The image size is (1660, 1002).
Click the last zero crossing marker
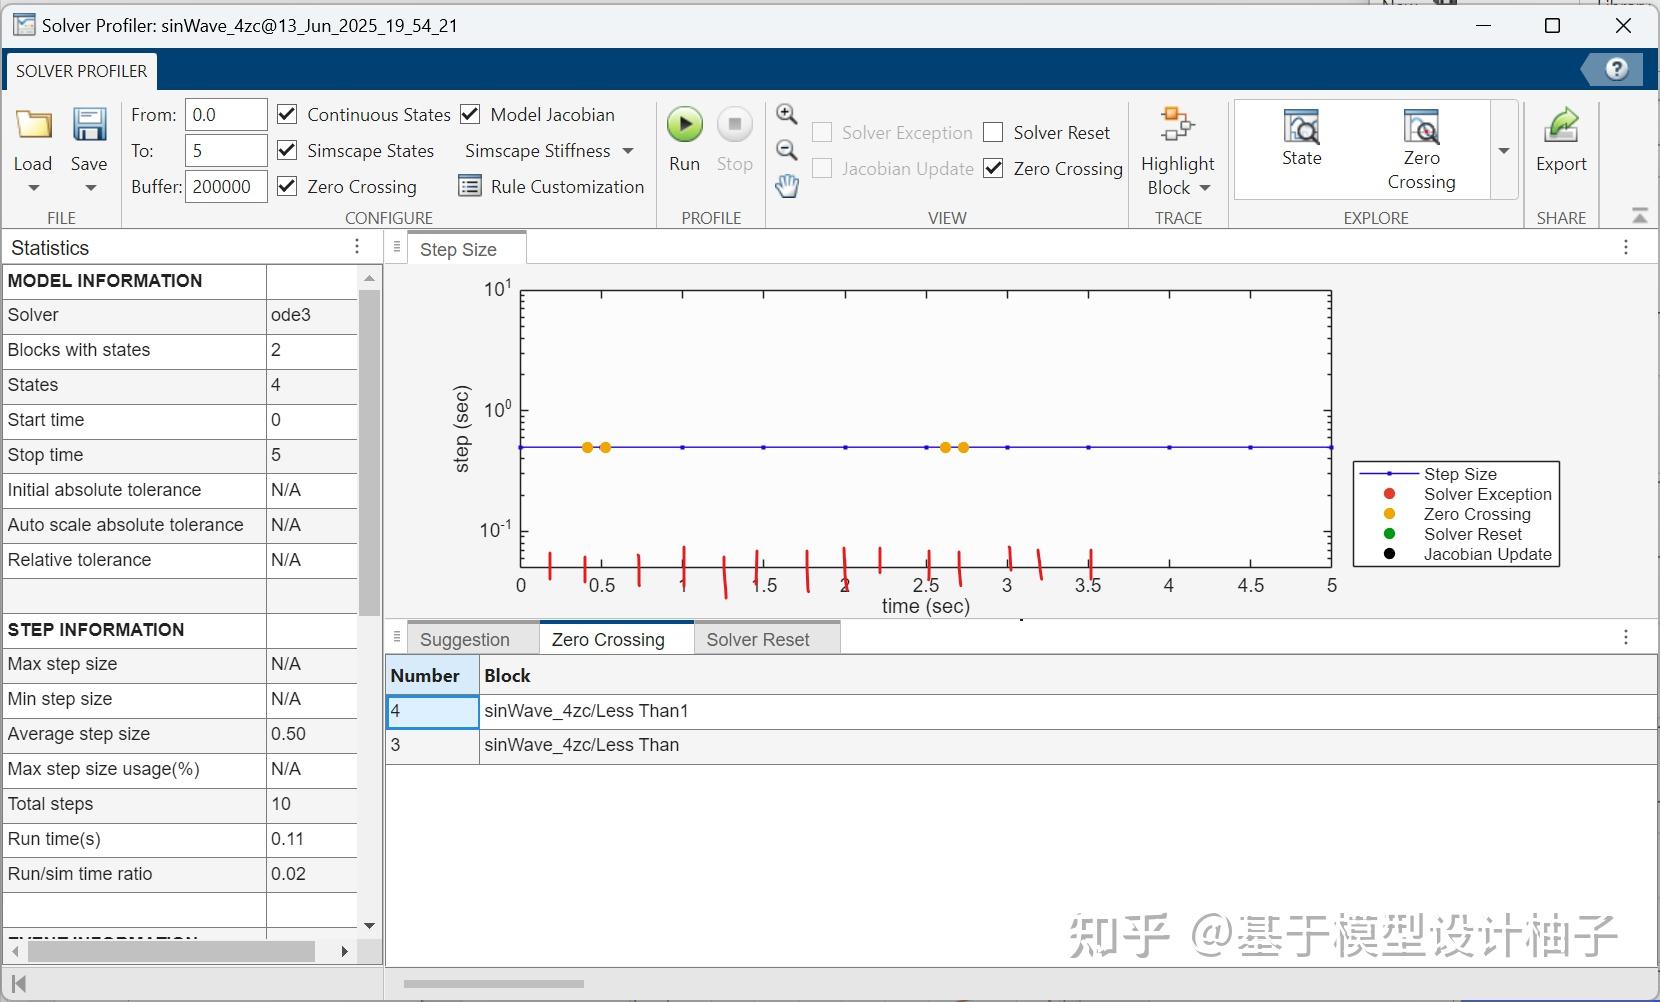[963, 447]
